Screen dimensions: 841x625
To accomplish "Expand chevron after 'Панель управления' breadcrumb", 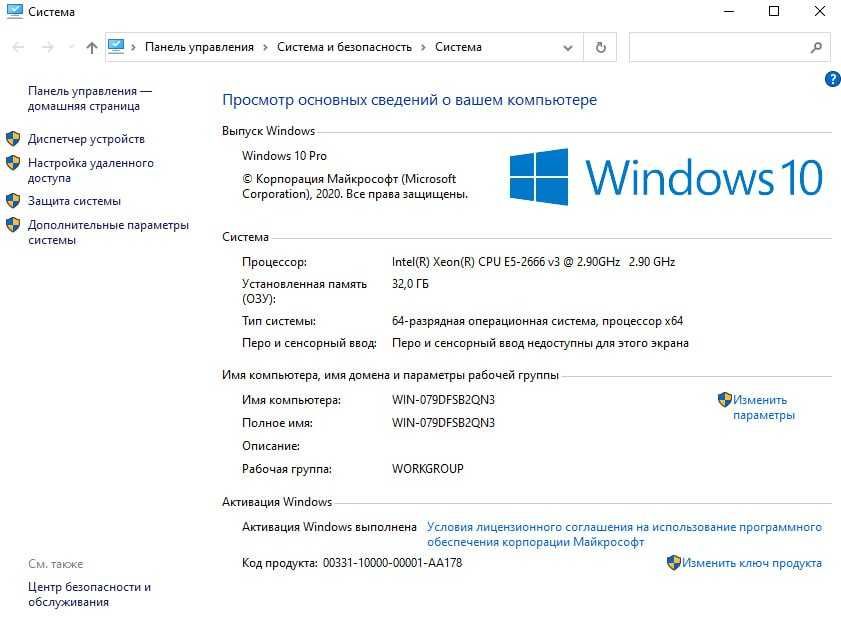I will tap(265, 47).
